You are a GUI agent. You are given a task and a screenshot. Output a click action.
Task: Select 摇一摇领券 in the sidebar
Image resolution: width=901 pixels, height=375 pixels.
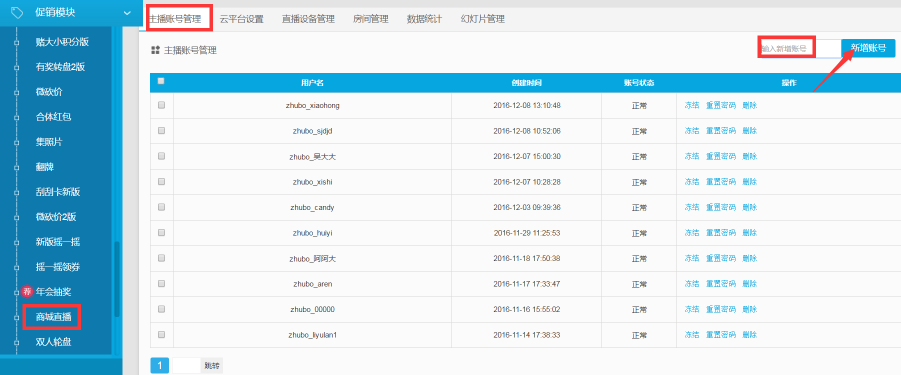coord(57,267)
